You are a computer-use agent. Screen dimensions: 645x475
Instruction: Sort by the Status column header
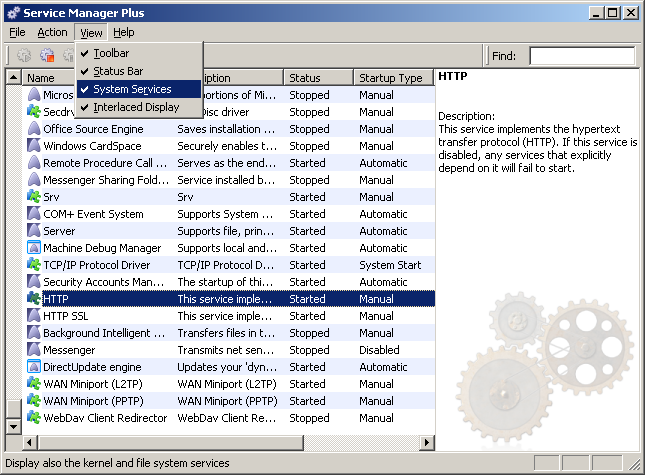coord(318,78)
